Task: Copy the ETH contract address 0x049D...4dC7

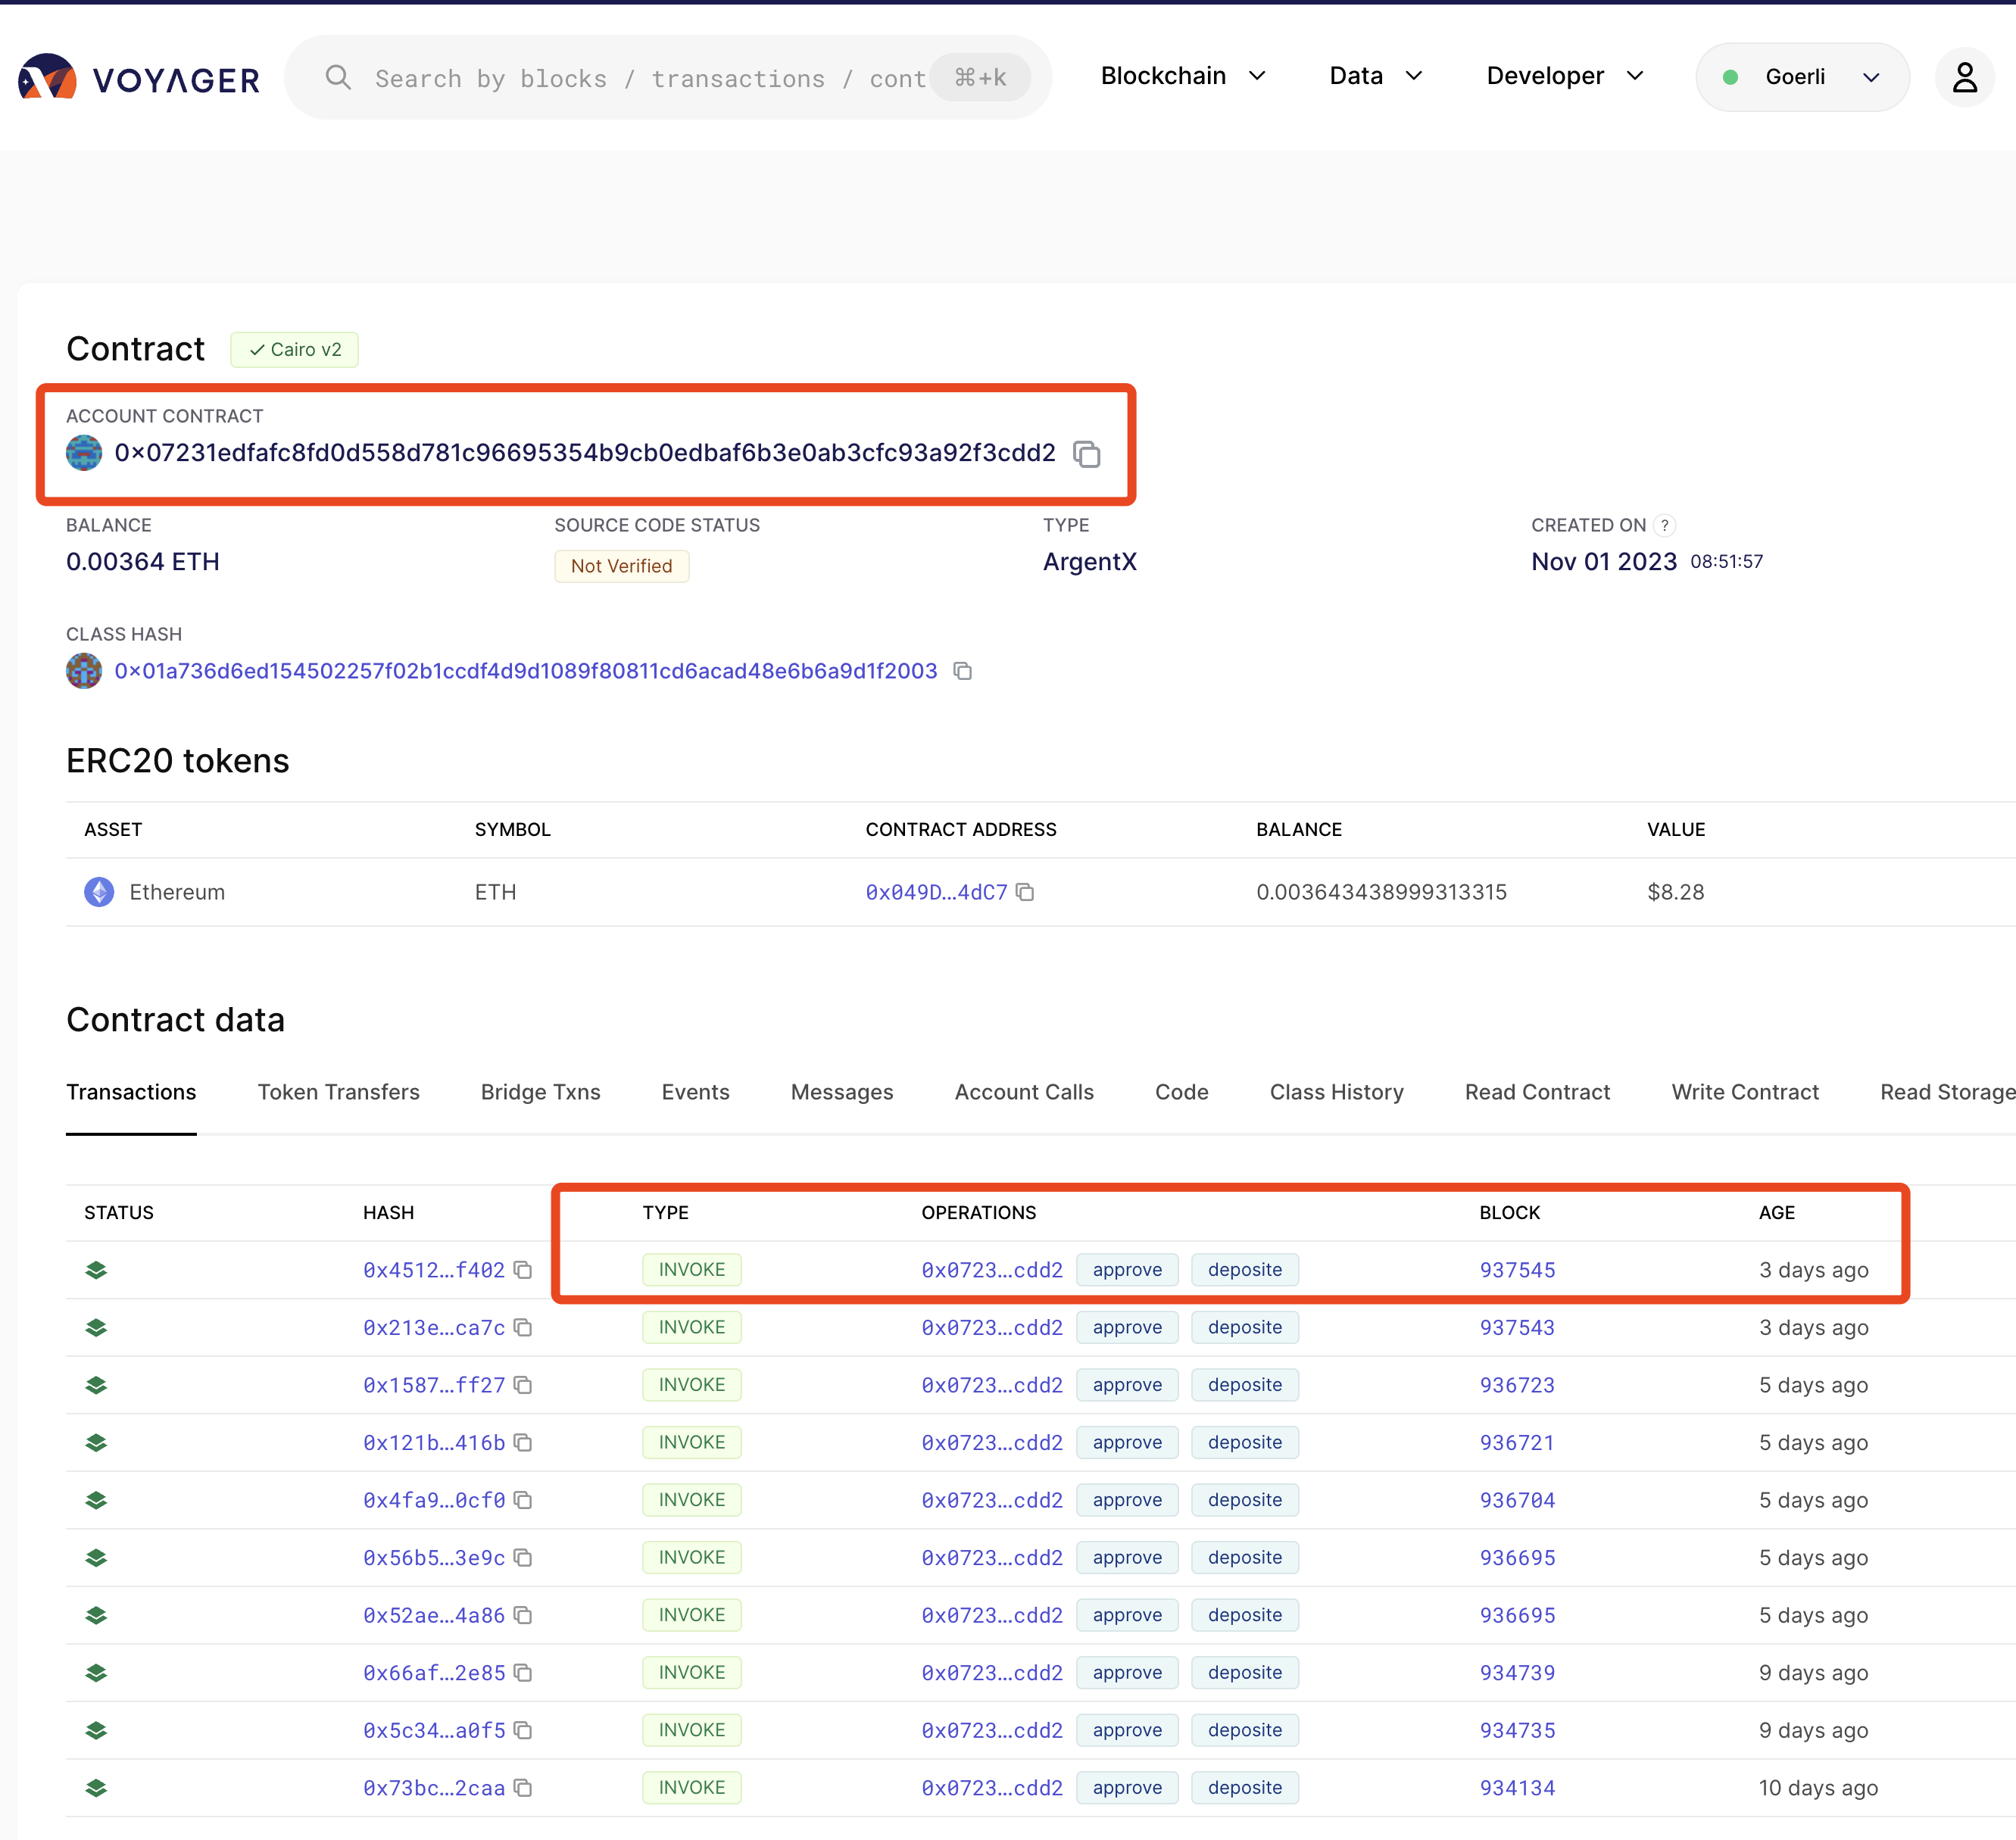Action: tap(1025, 892)
